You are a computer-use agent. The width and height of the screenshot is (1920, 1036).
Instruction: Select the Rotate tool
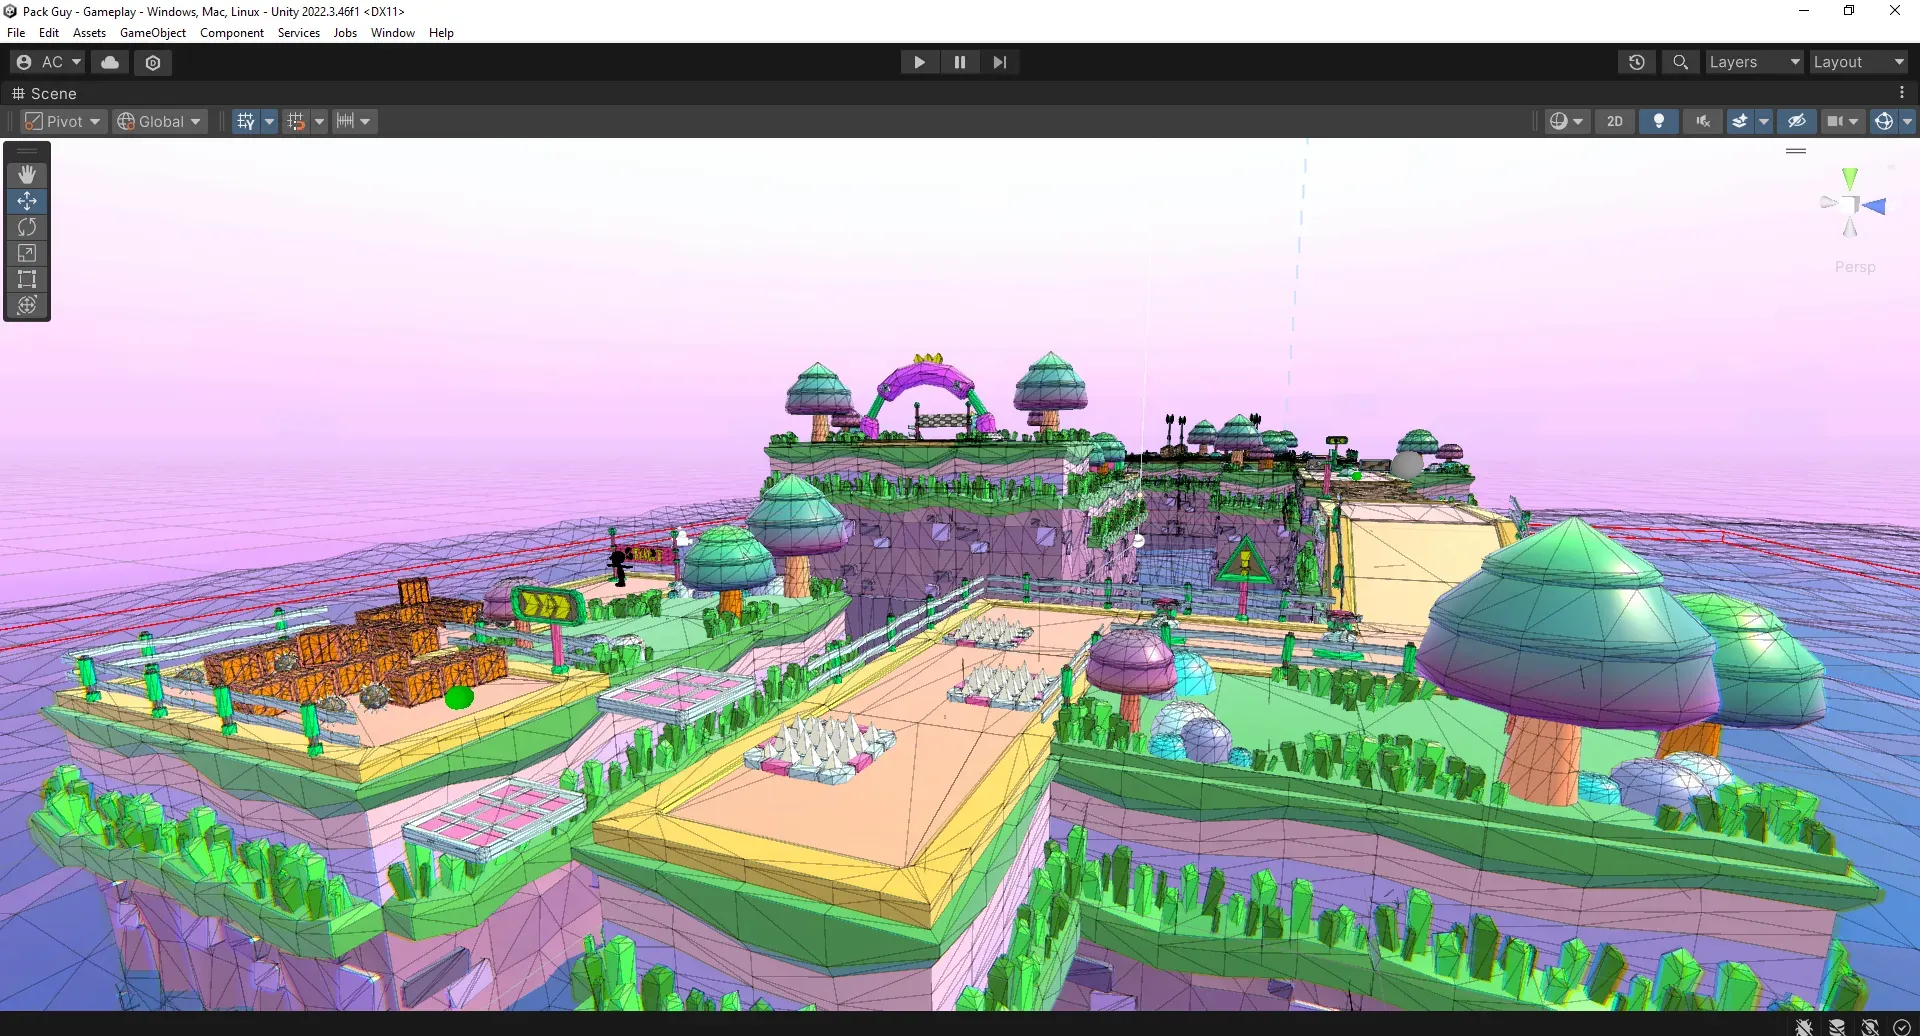[27, 227]
